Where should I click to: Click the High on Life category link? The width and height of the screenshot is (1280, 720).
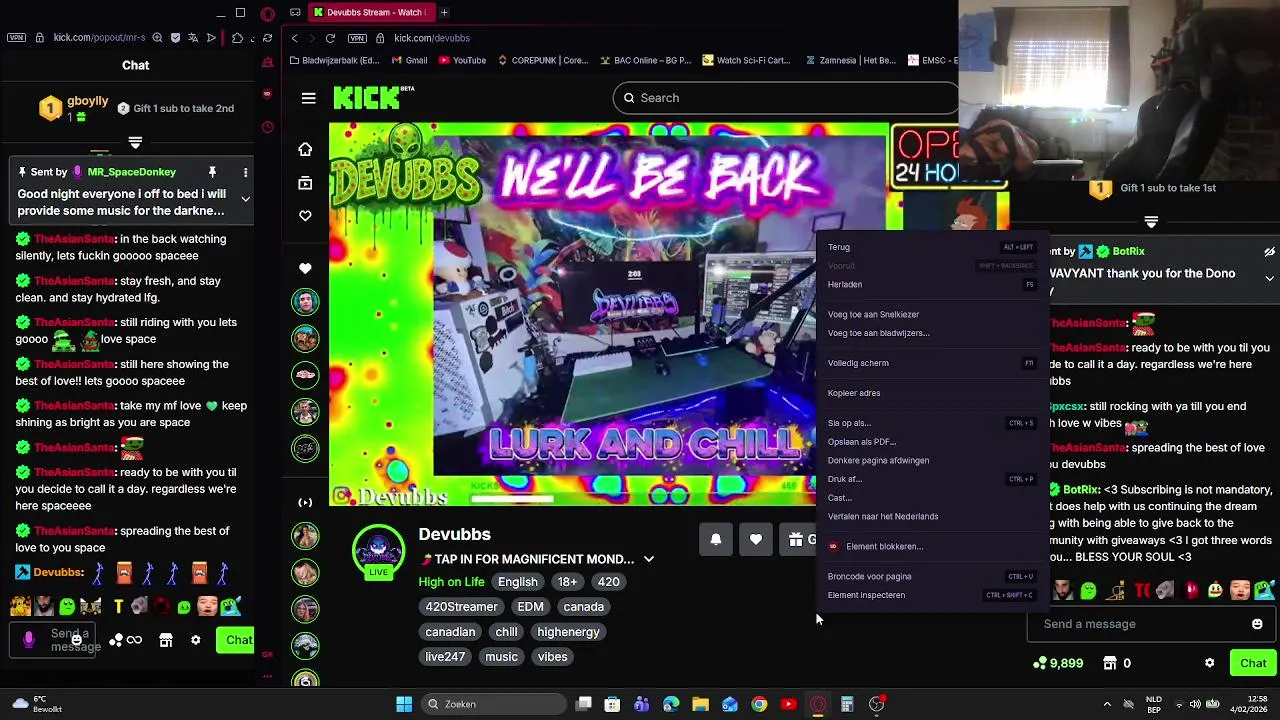(451, 582)
